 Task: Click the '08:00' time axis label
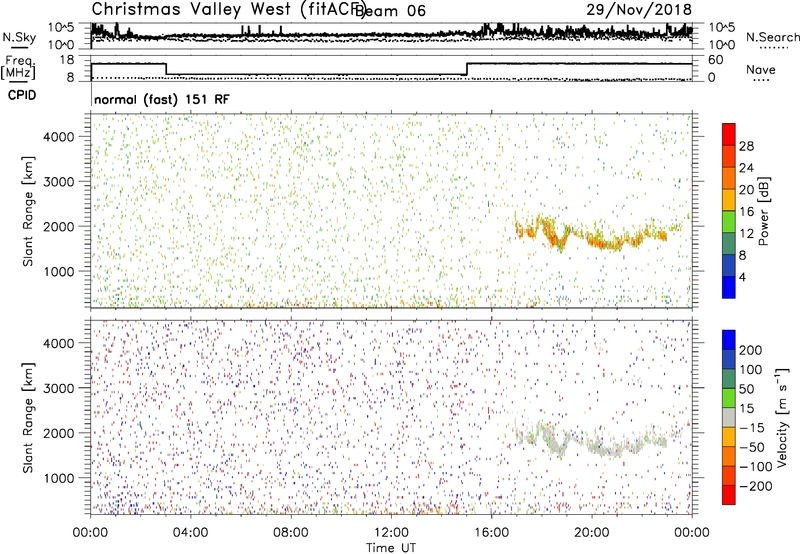point(291,533)
